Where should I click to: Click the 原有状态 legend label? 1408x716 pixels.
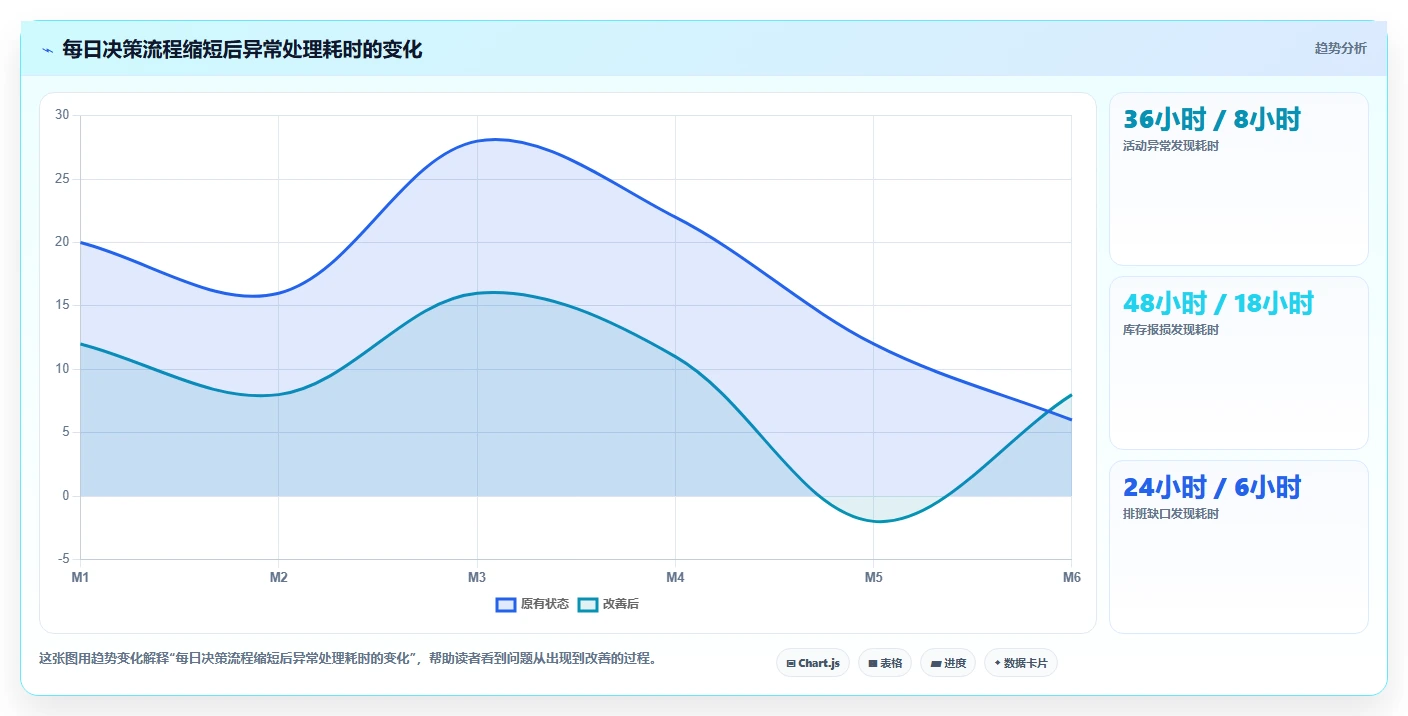pyautogui.click(x=545, y=604)
